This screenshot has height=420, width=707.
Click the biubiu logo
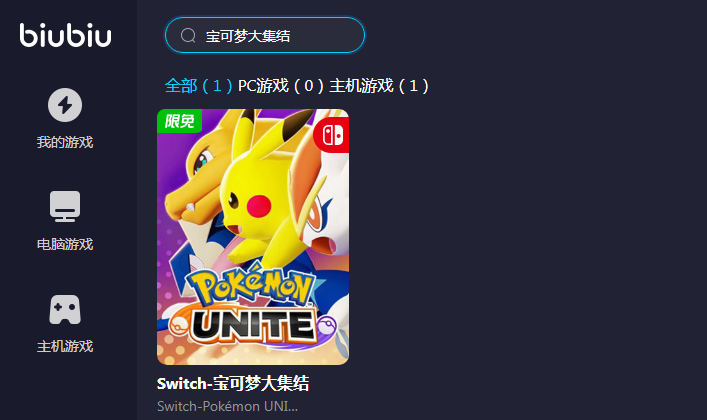tap(65, 35)
